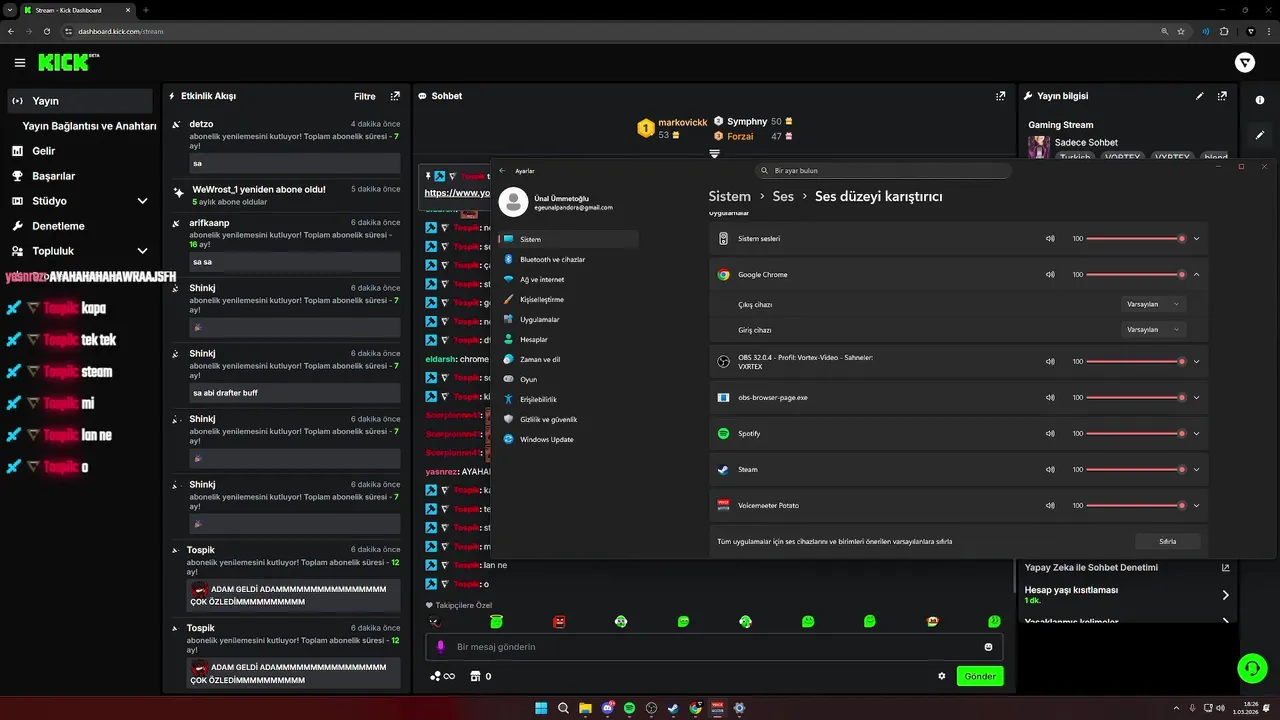Click the Gönder send button
Screen dimensions: 1280x720
980,676
